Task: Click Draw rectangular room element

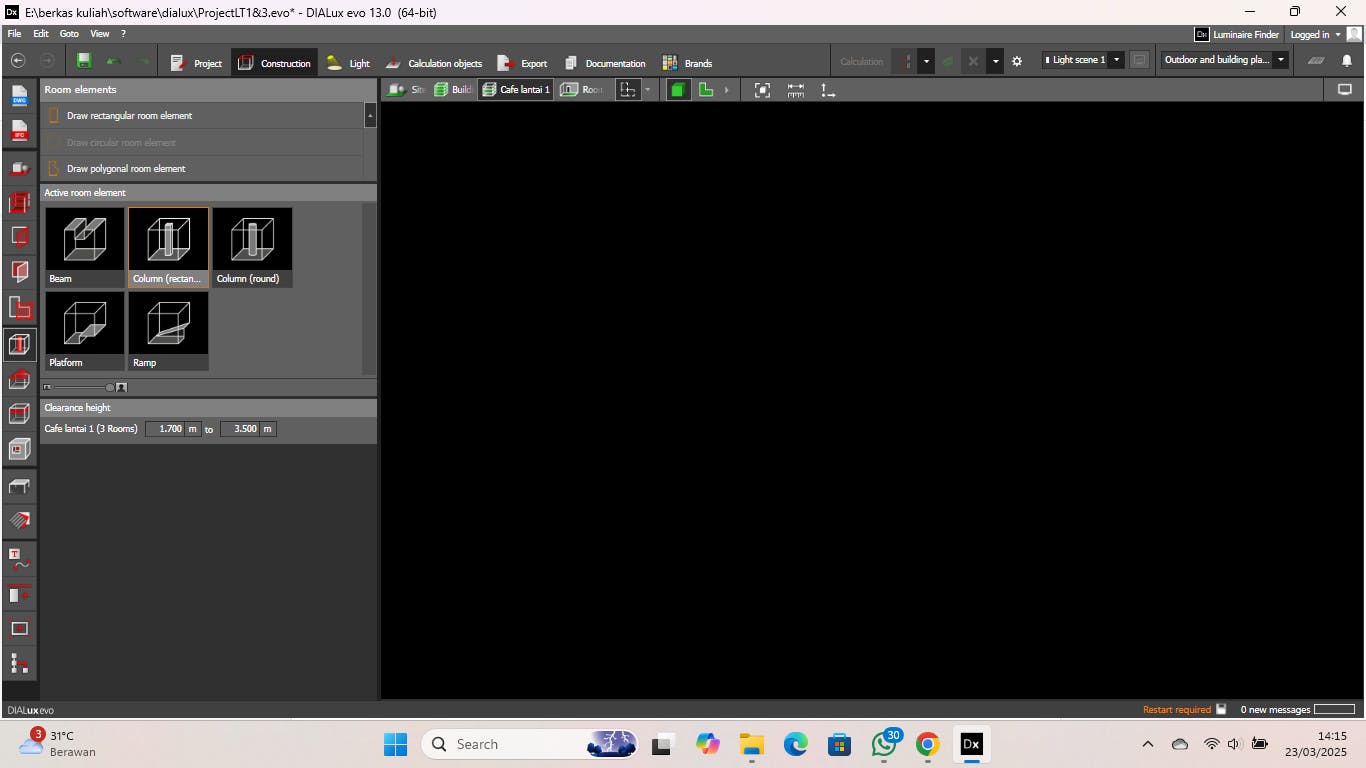Action: (202, 116)
